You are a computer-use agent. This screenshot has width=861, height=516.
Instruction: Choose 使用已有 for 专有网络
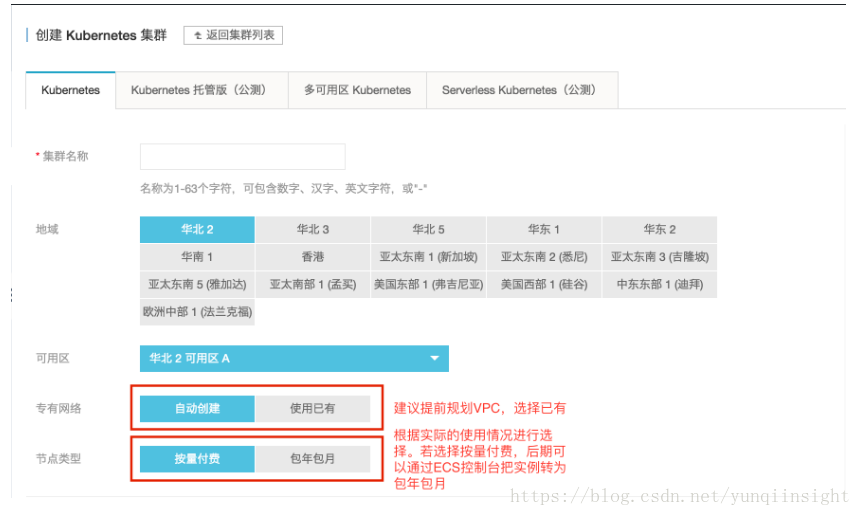[313, 408]
